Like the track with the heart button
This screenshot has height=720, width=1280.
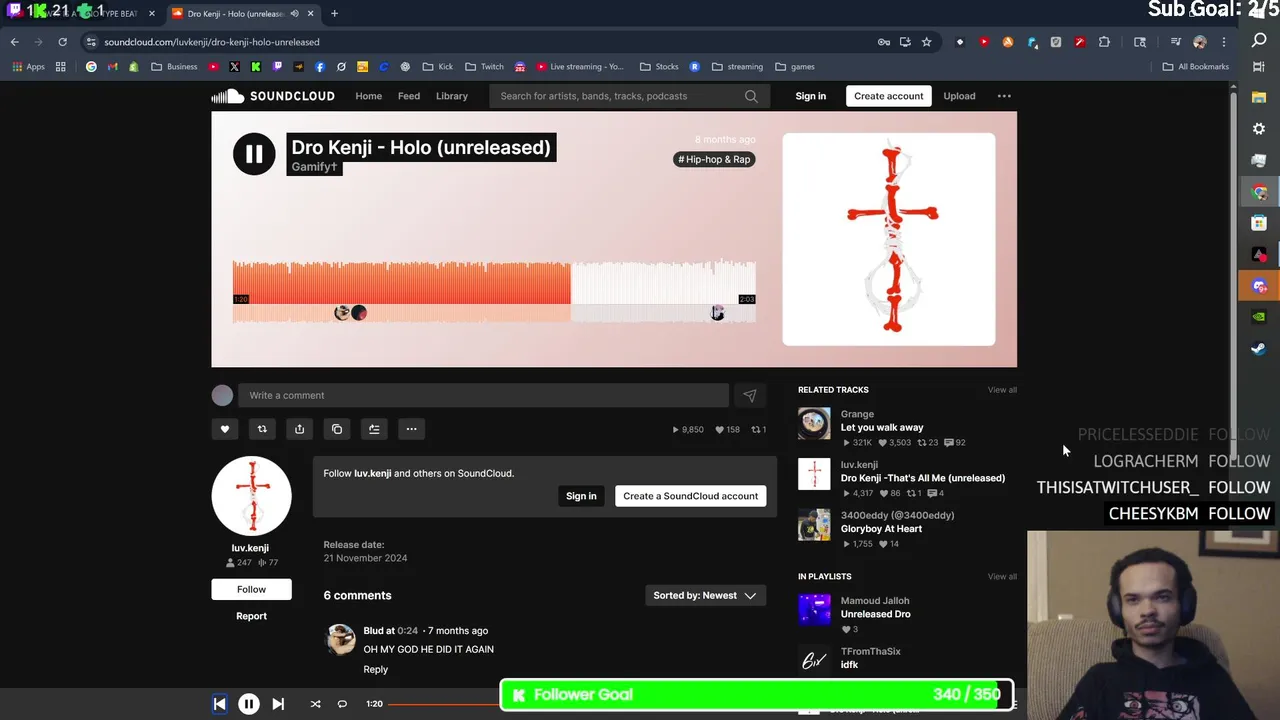coord(225,429)
